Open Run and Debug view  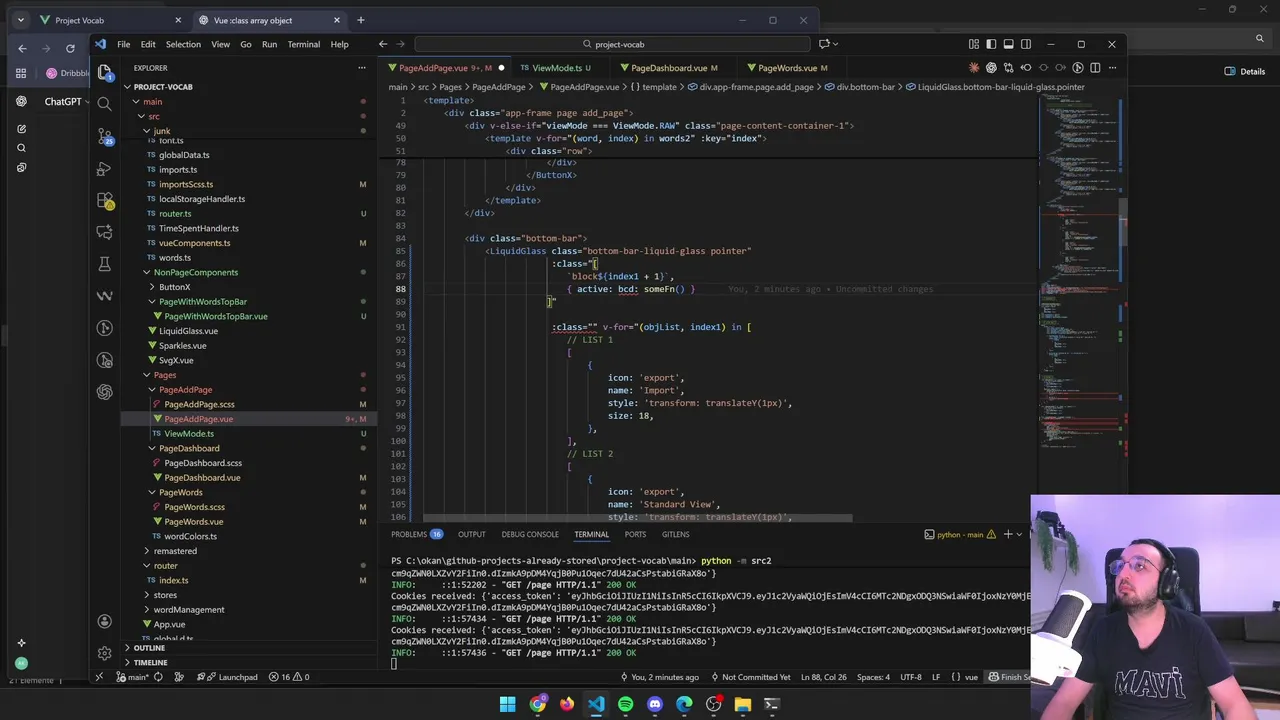tap(104, 168)
